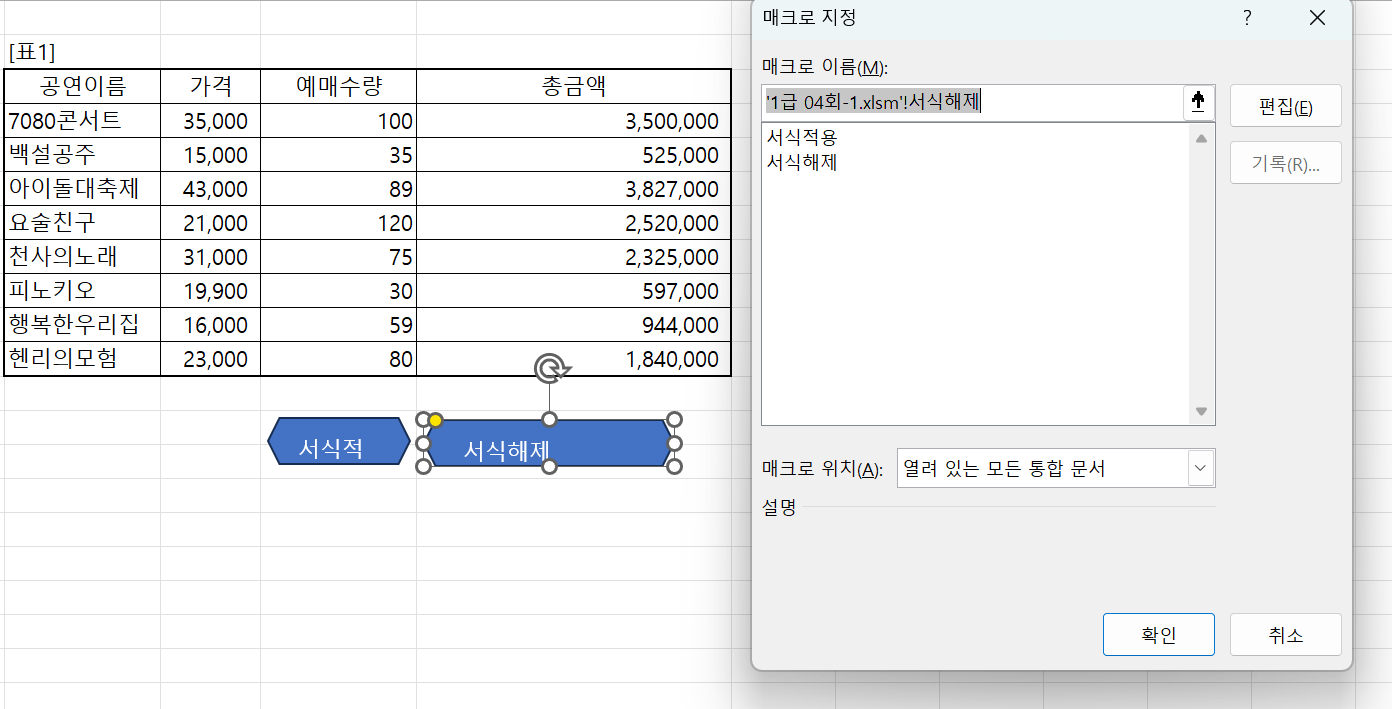This screenshot has width=1392, height=709.
Task: Cancel the dialog with 취소
Action: point(1285,635)
